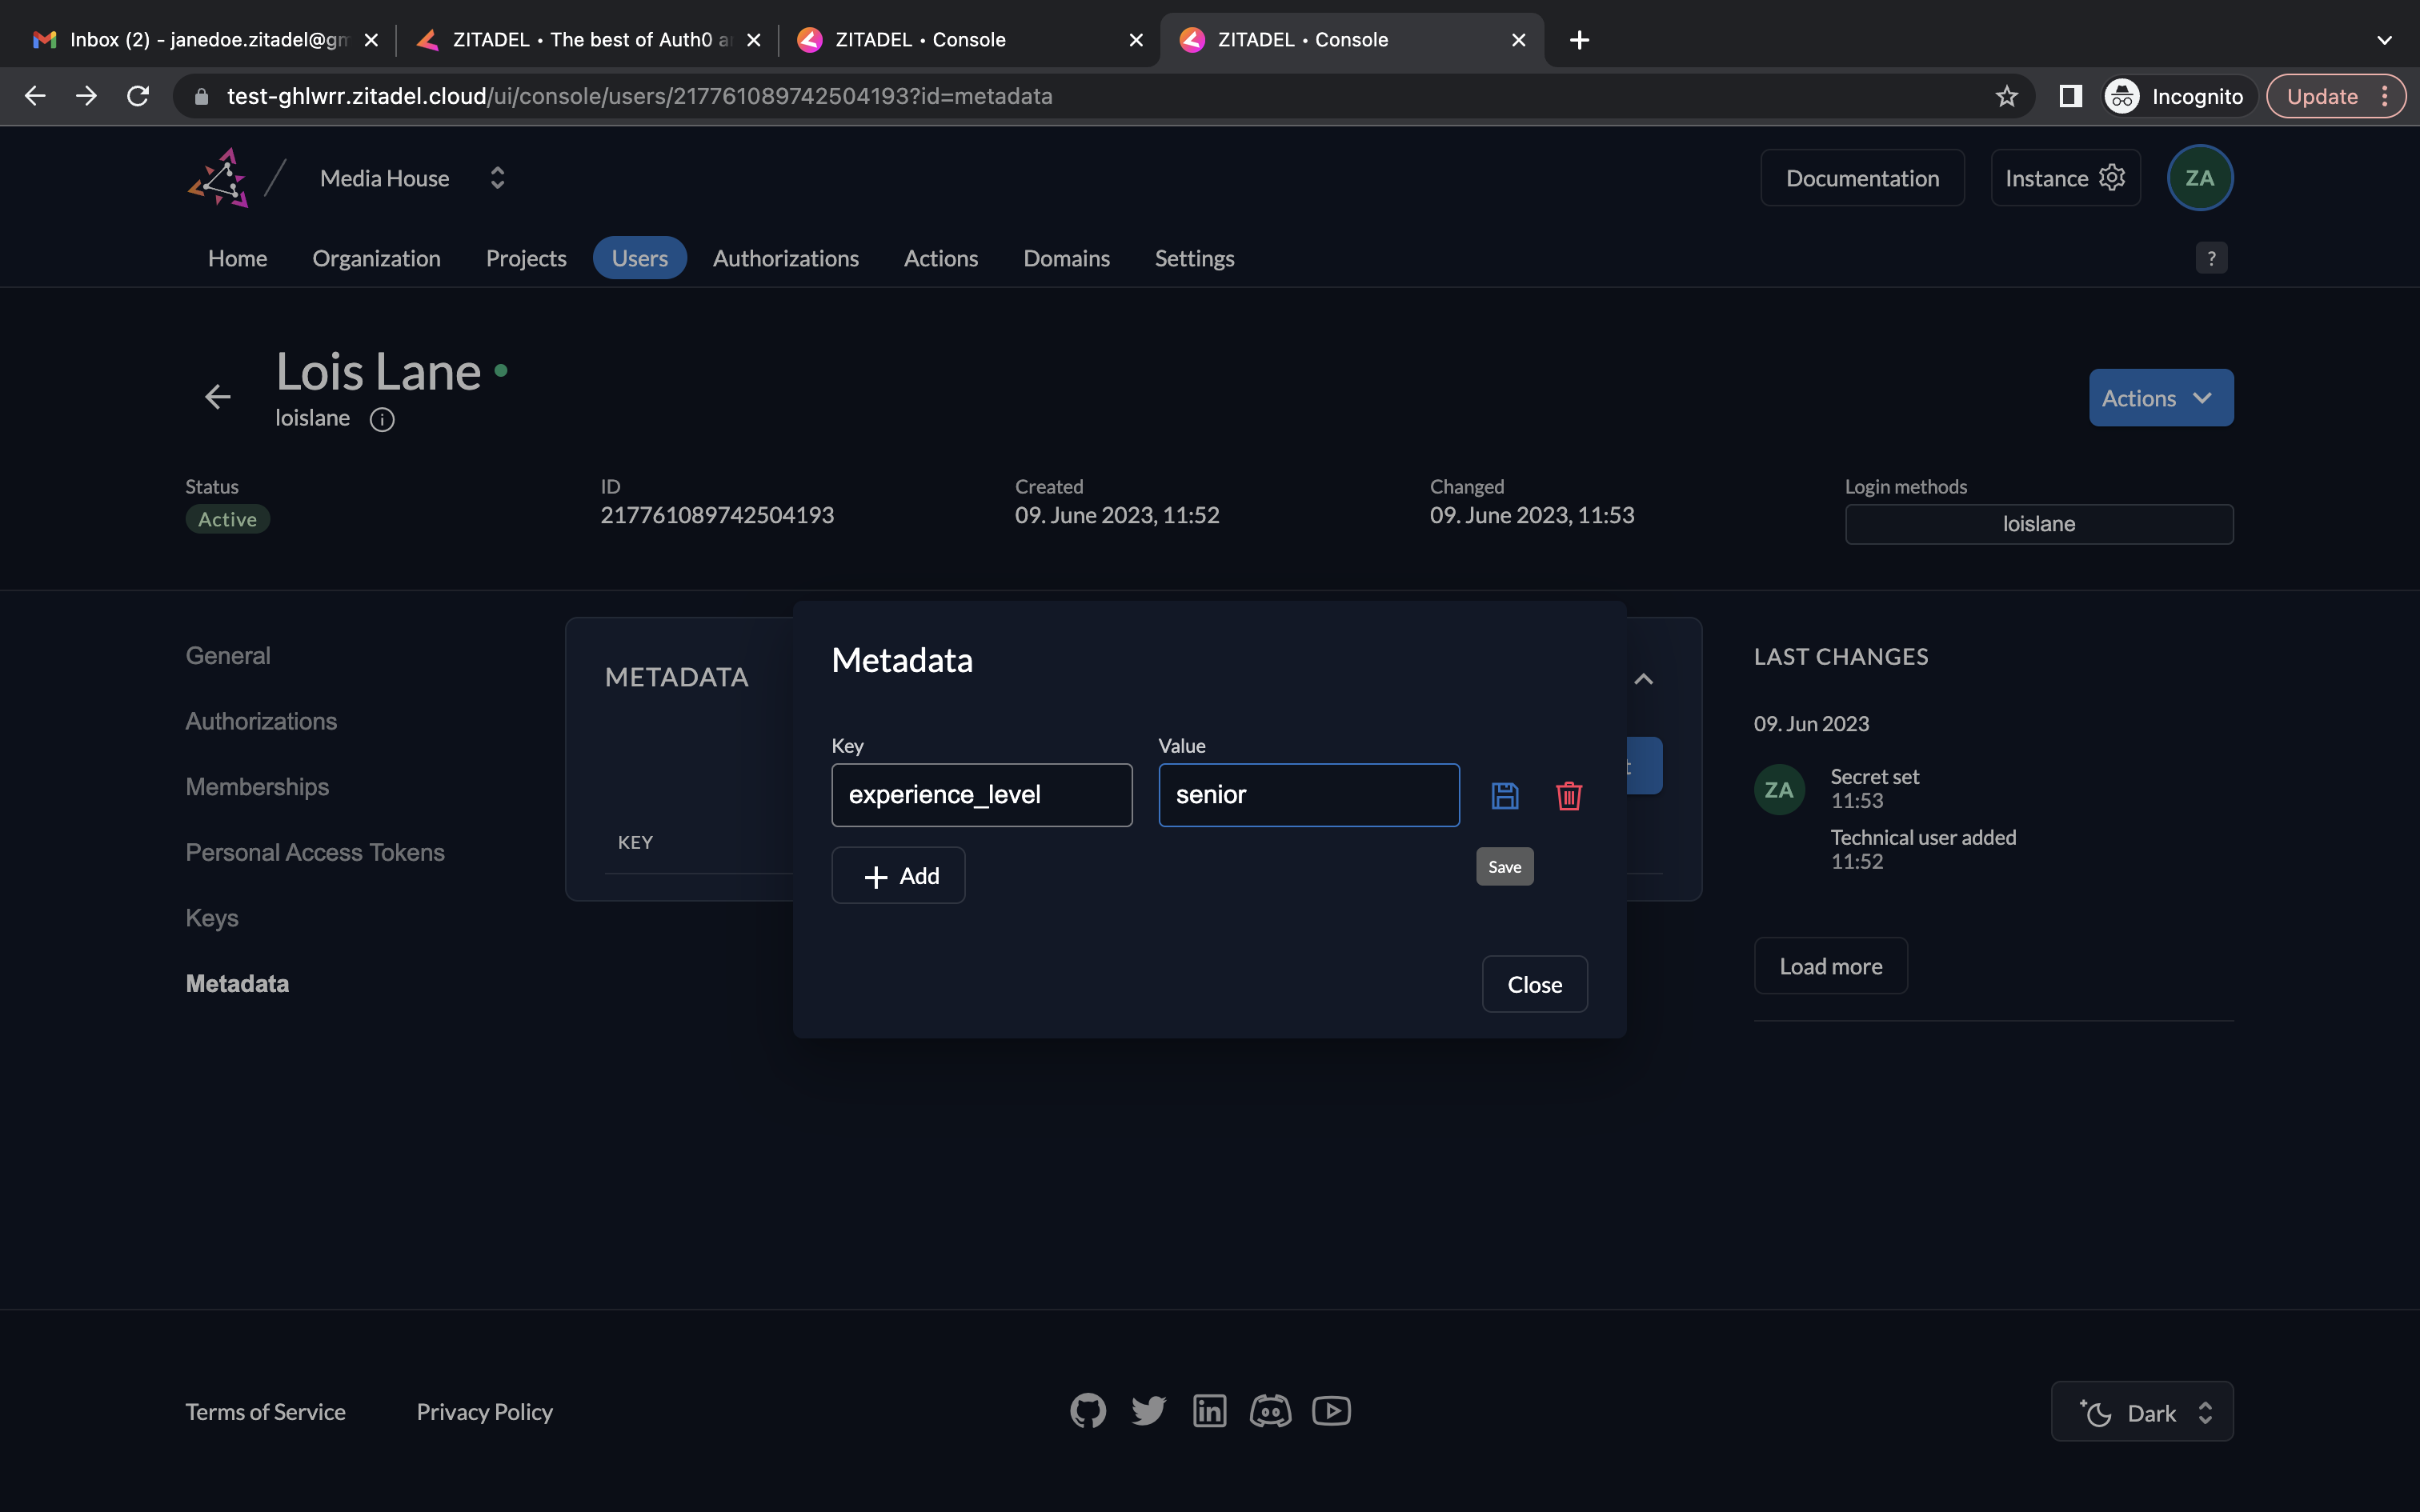Click the Add metadata entry plus icon
The image size is (2420, 1512).
pos(876,876)
